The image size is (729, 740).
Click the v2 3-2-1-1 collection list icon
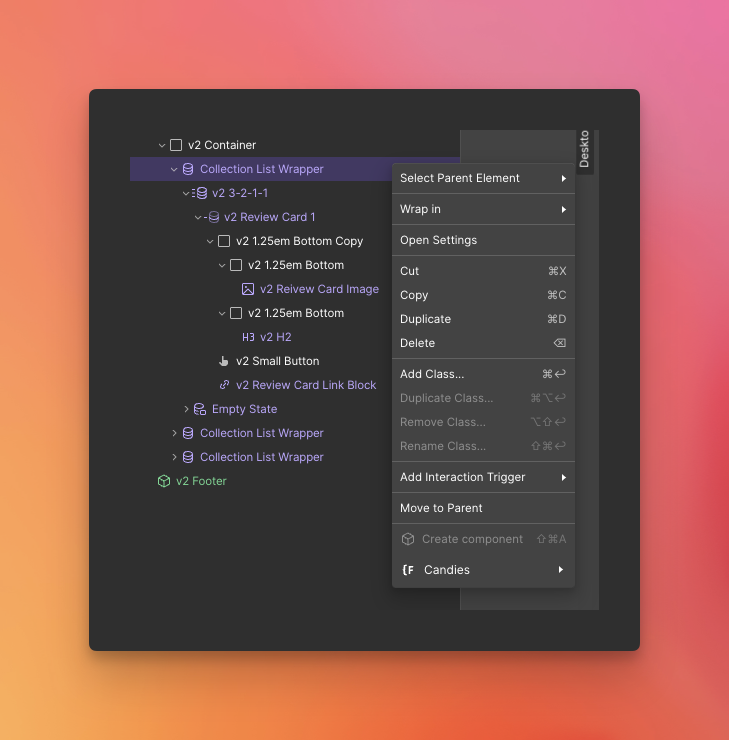tap(200, 193)
